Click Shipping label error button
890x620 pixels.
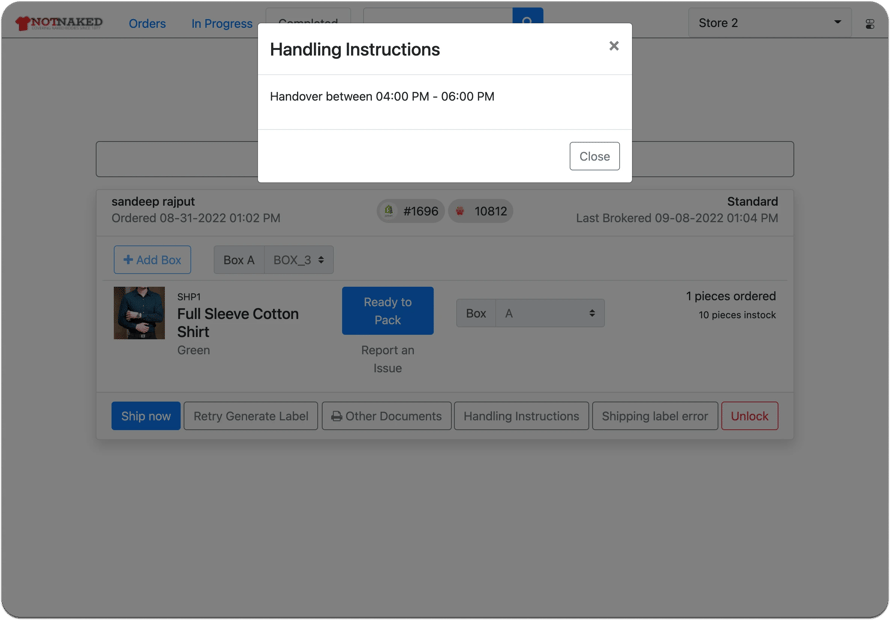click(654, 416)
